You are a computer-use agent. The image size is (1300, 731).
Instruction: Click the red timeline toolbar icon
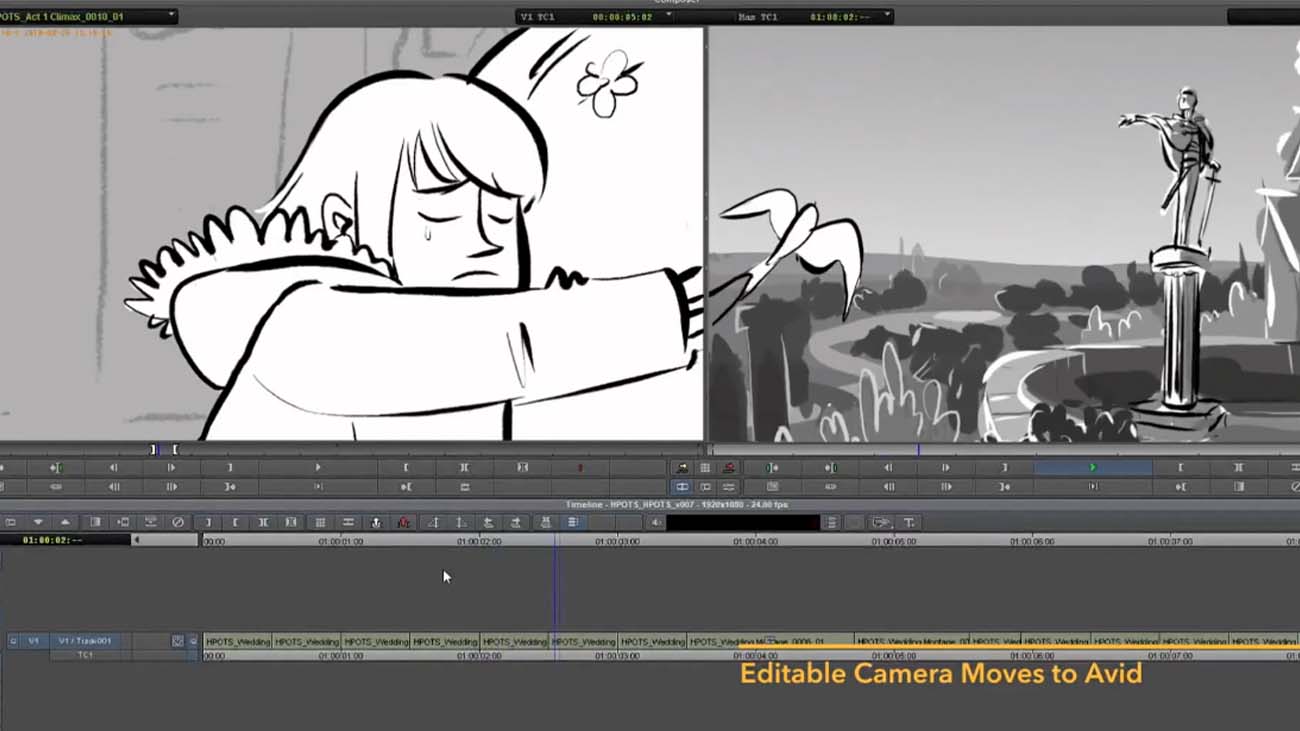[x=404, y=522]
